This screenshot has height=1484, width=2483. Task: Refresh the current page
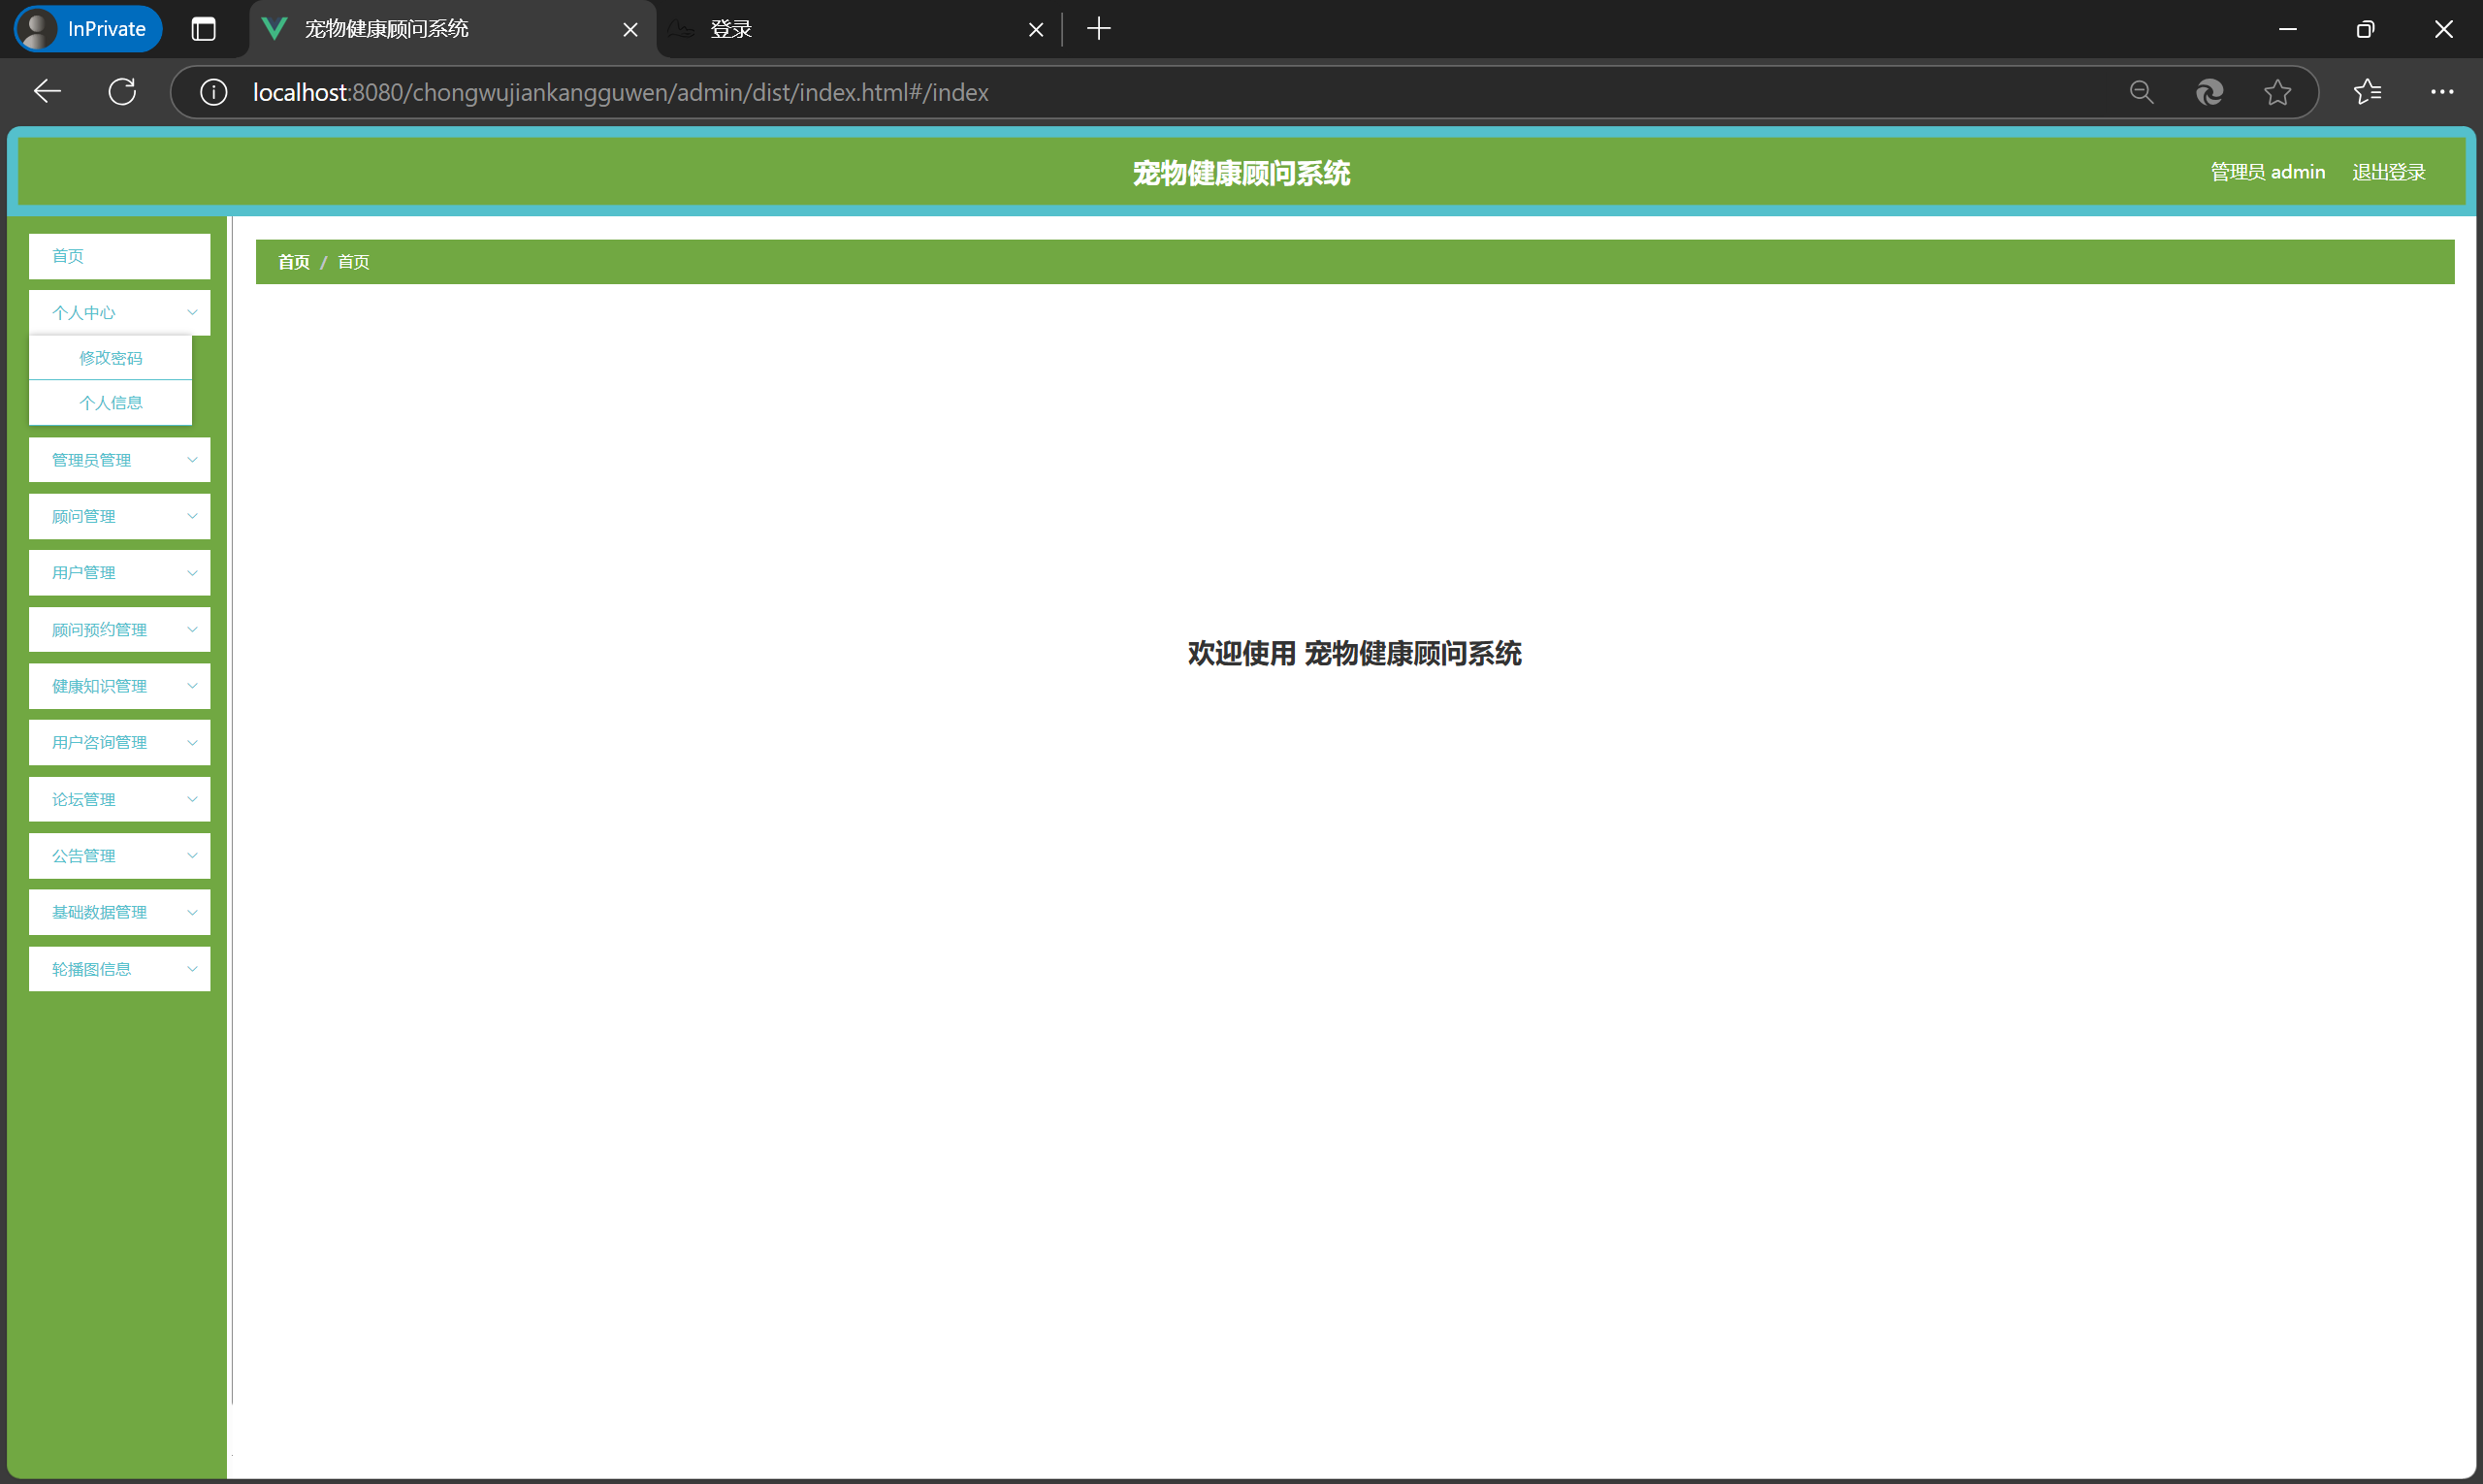pos(122,92)
